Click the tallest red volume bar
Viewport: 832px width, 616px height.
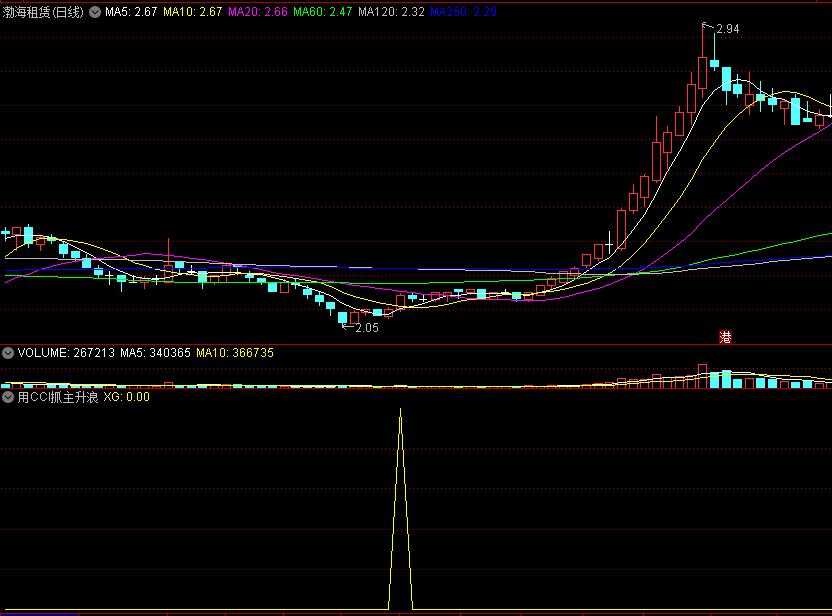703,376
